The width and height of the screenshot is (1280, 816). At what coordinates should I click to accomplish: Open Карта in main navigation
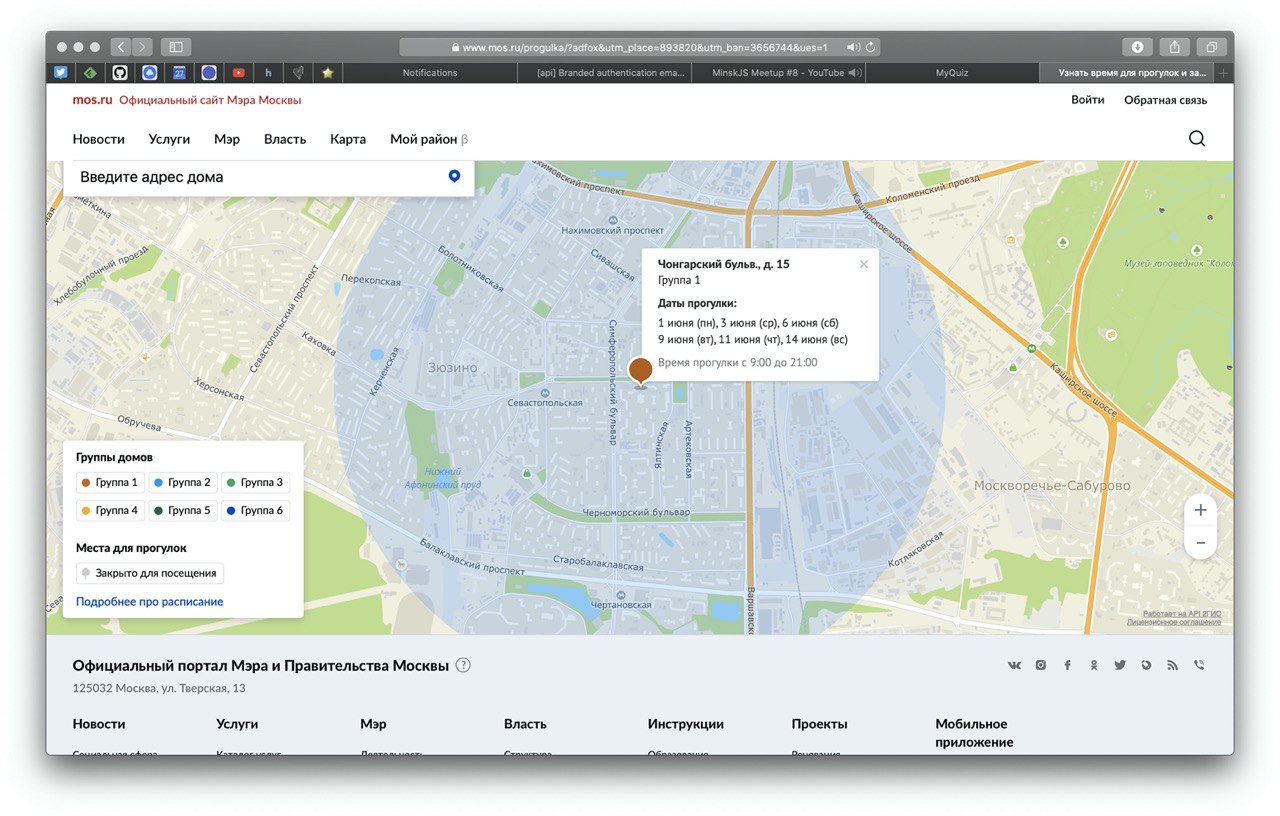(x=348, y=139)
